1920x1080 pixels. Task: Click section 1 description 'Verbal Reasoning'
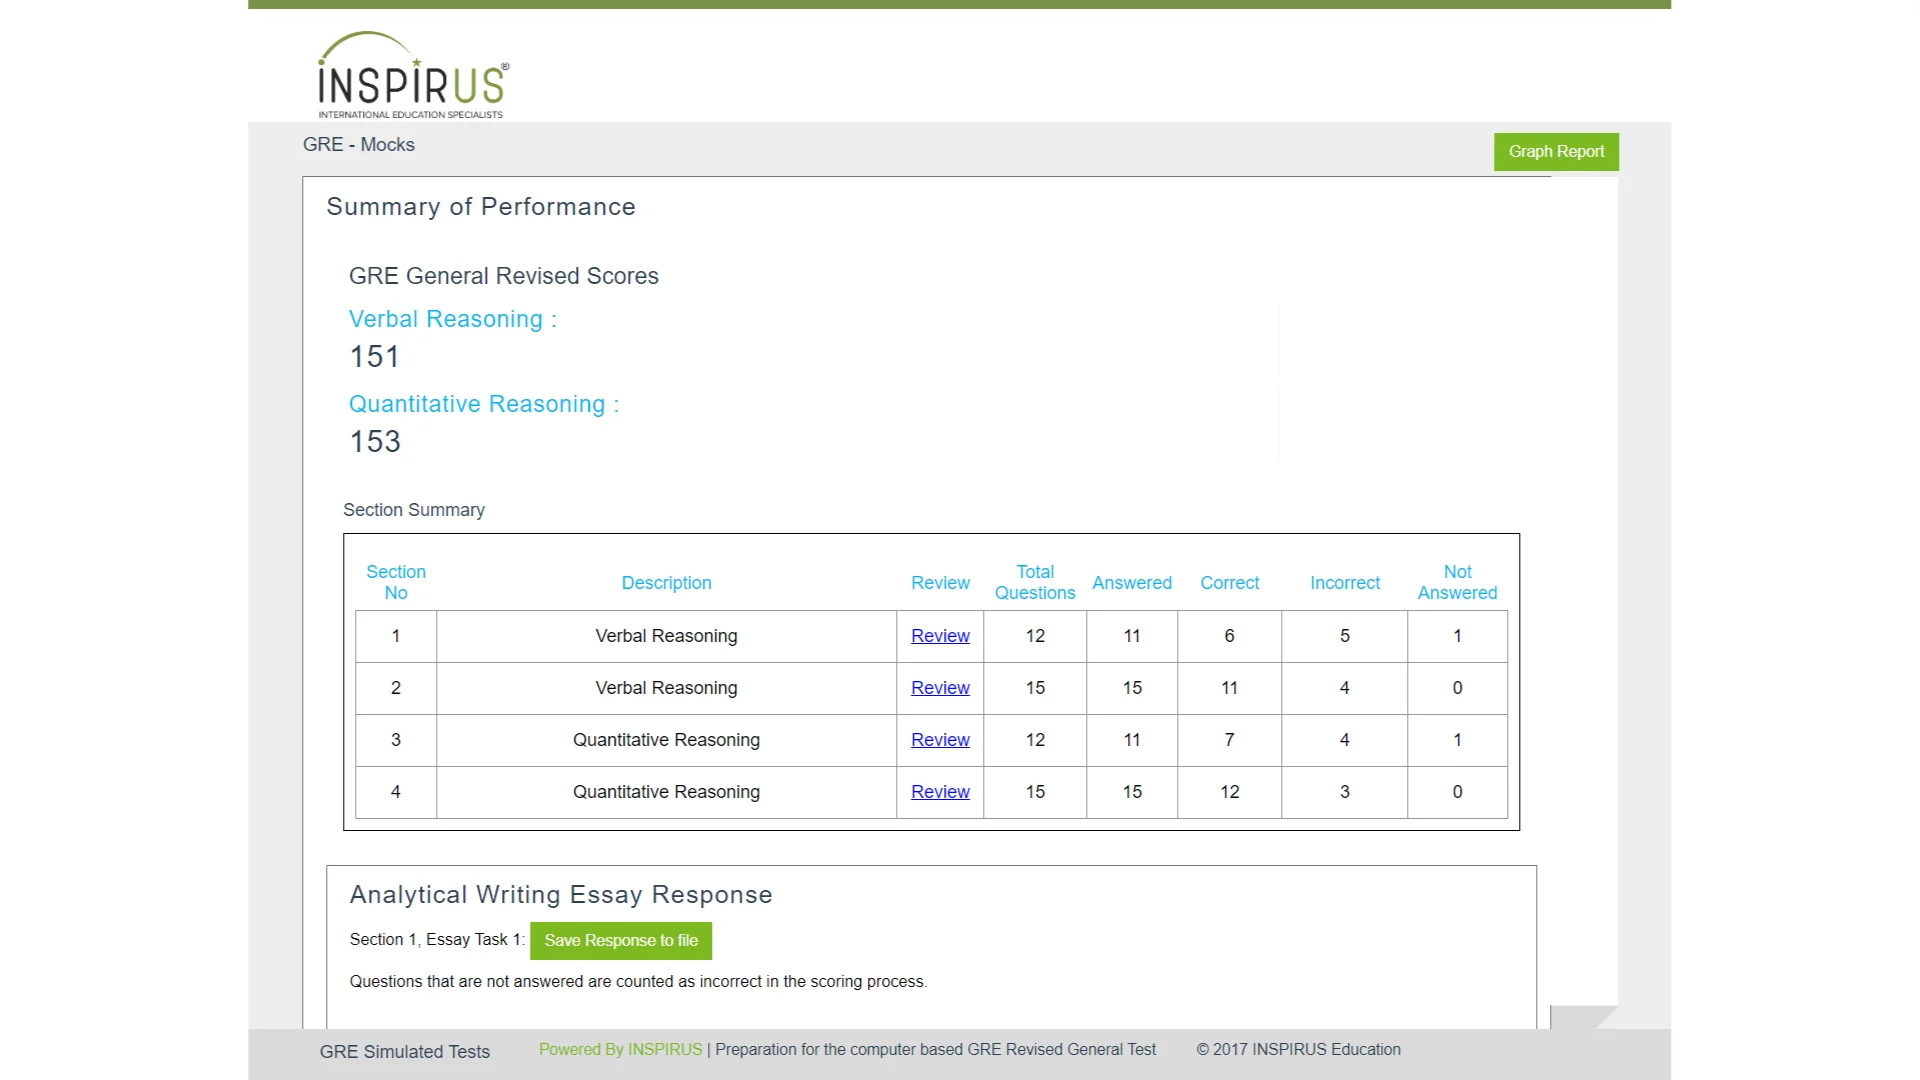667,636
